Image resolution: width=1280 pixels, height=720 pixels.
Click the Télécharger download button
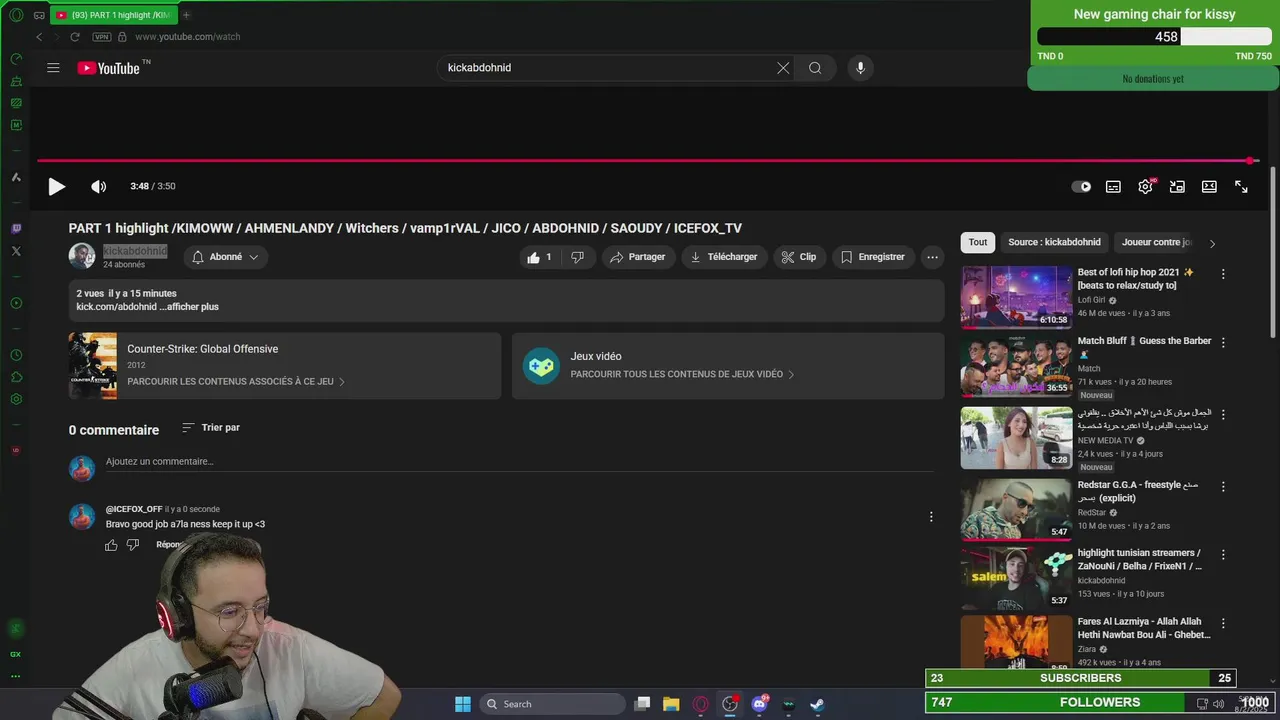click(x=724, y=257)
